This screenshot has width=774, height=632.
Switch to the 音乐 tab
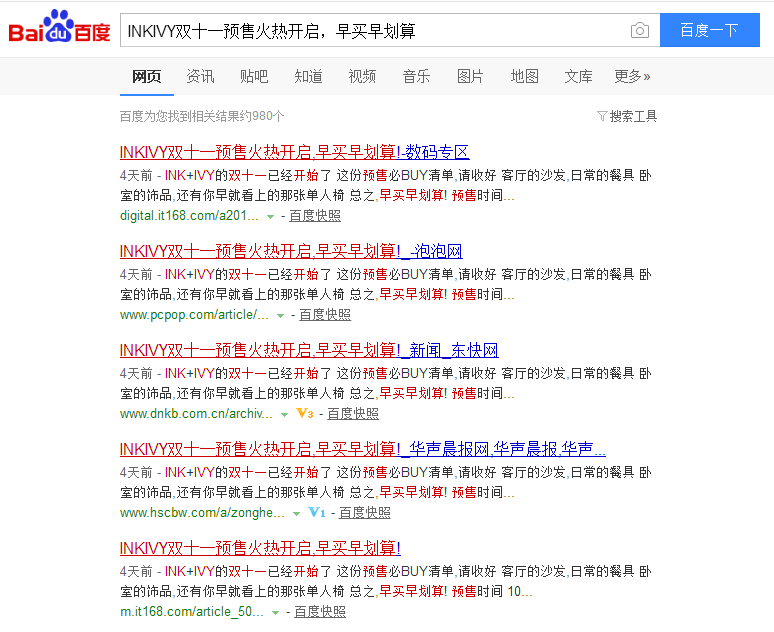(x=416, y=77)
